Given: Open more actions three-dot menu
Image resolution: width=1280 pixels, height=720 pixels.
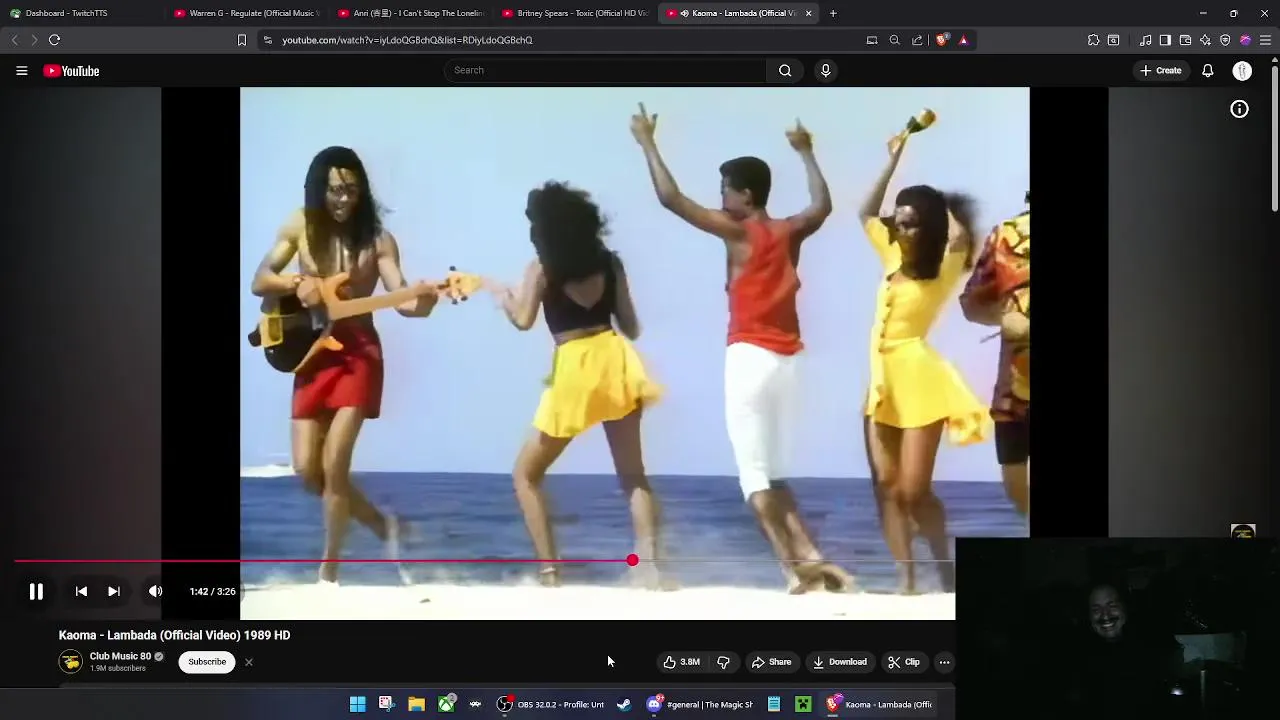Looking at the screenshot, I should pyautogui.click(x=944, y=662).
